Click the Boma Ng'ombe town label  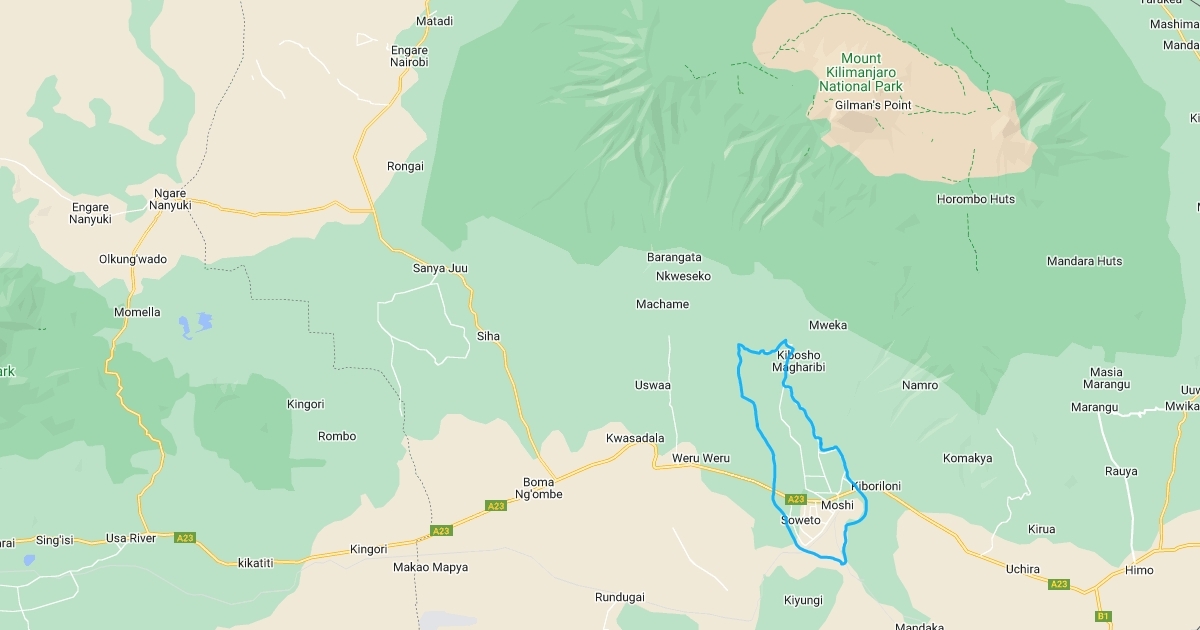coord(538,488)
